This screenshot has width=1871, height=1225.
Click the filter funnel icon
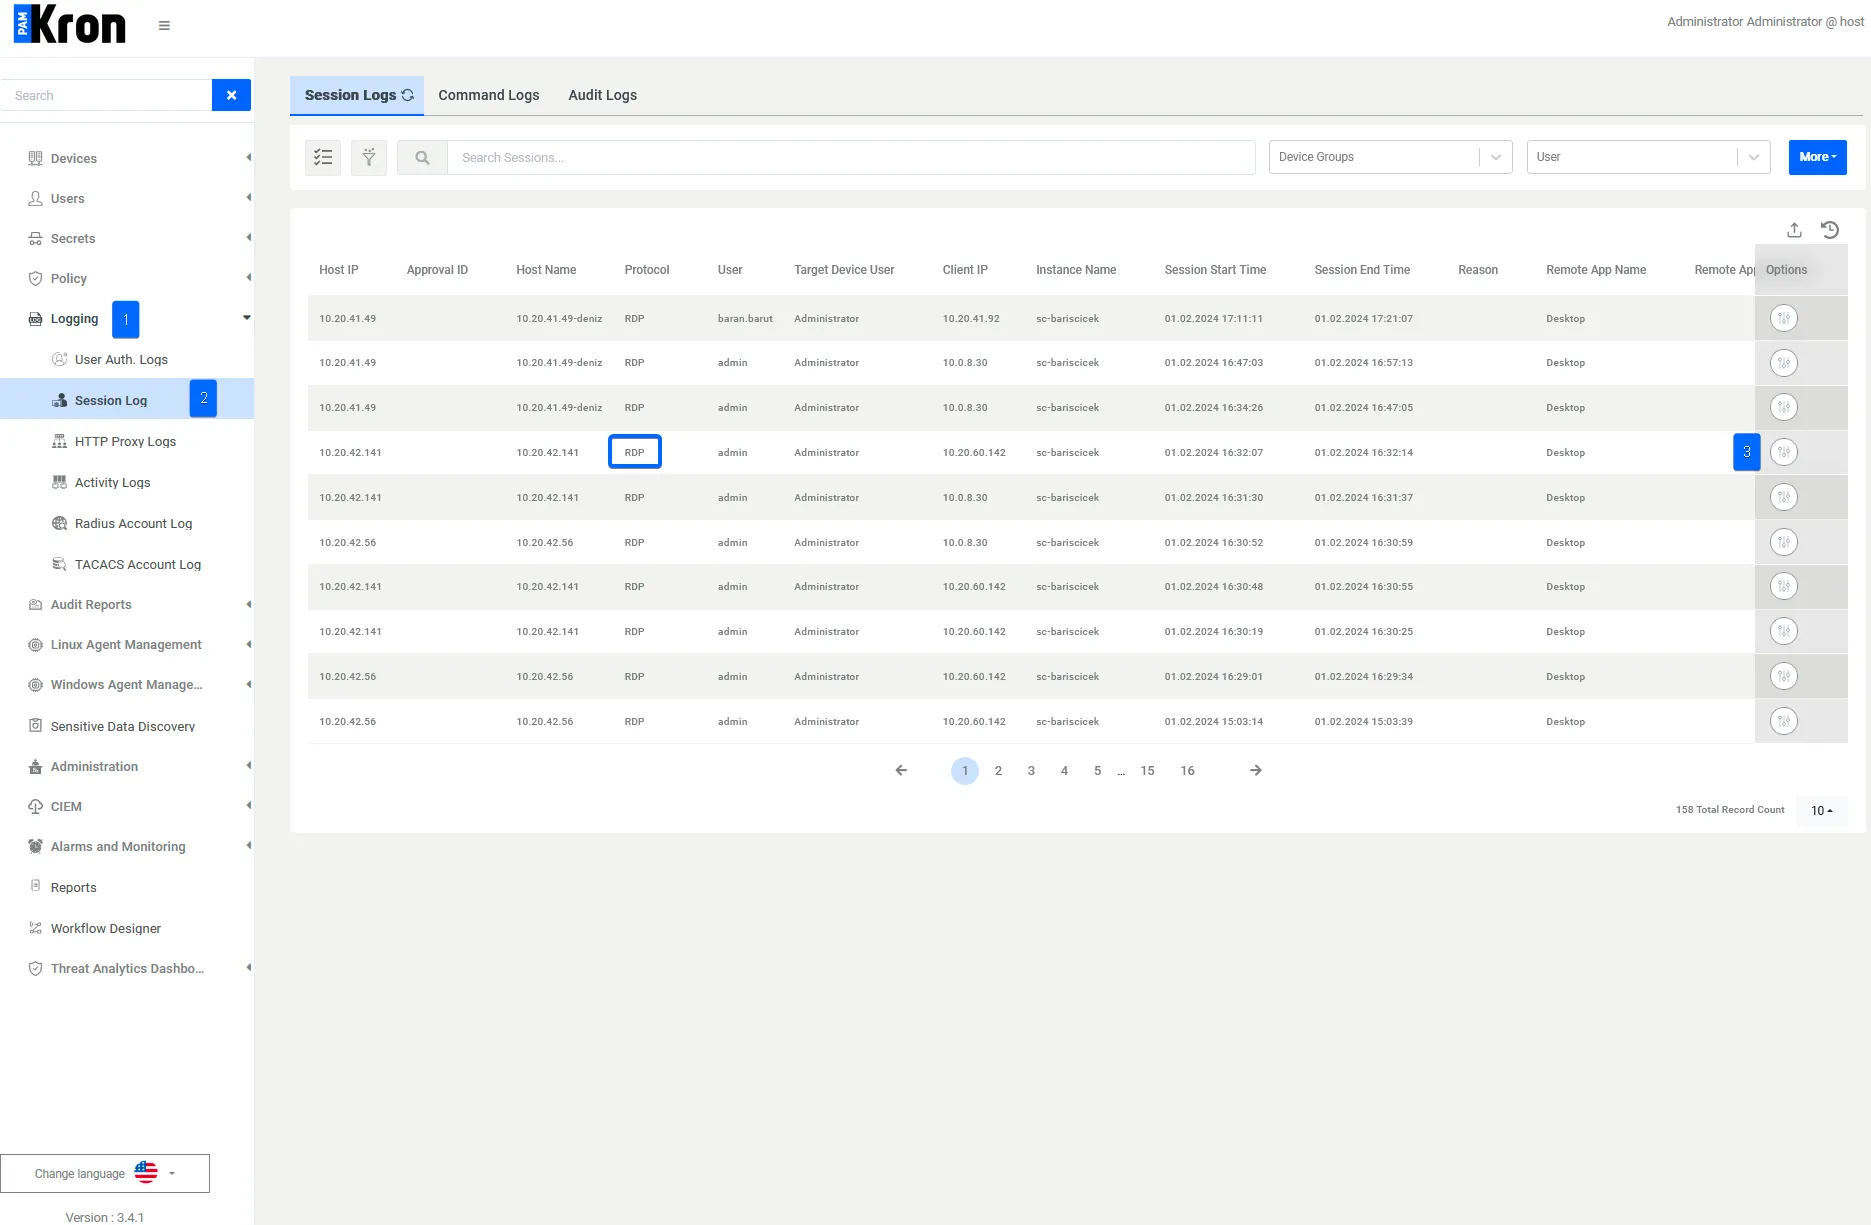(369, 157)
